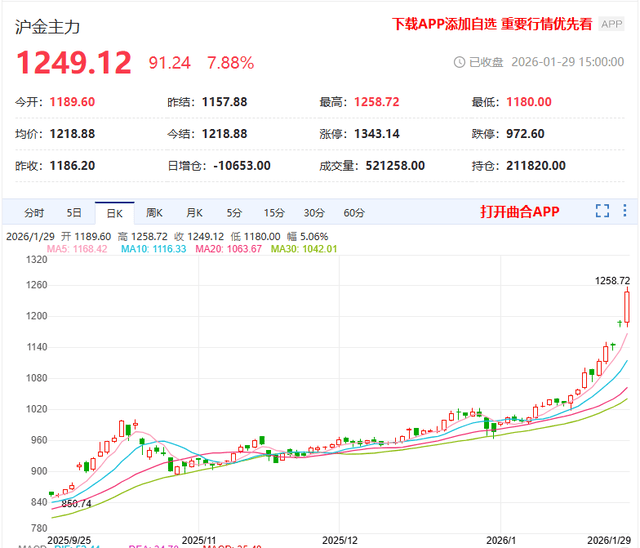Select the 15分 interval tab
The width and height of the screenshot is (640, 548).
(274, 212)
